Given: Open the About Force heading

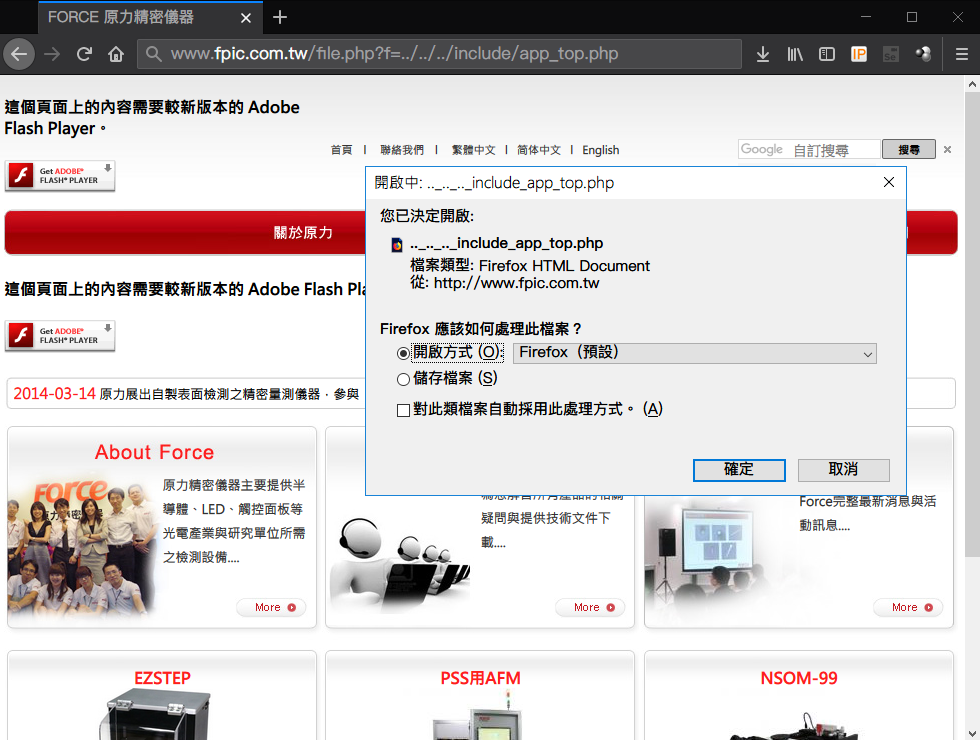Looking at the screenshot, I should [x=154, y=452].
